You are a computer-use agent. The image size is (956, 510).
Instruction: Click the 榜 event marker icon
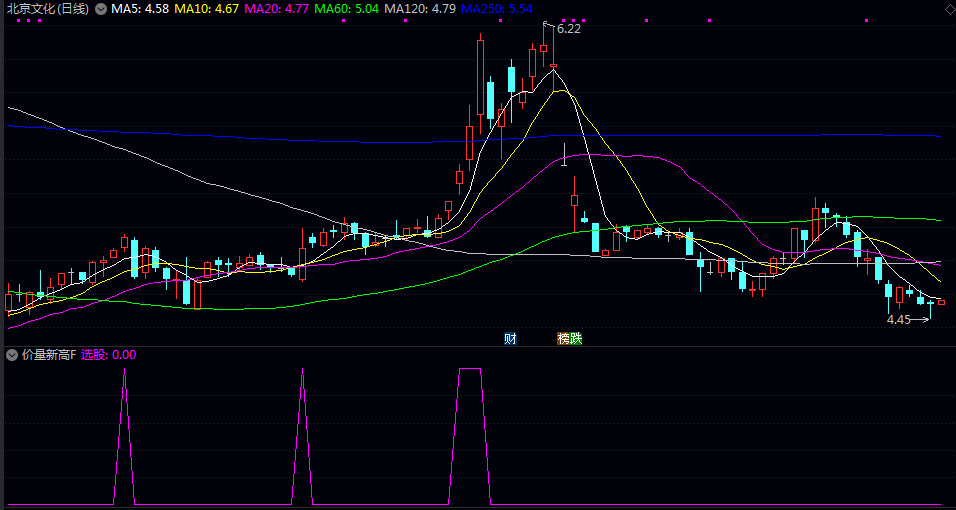click(563, 338)
